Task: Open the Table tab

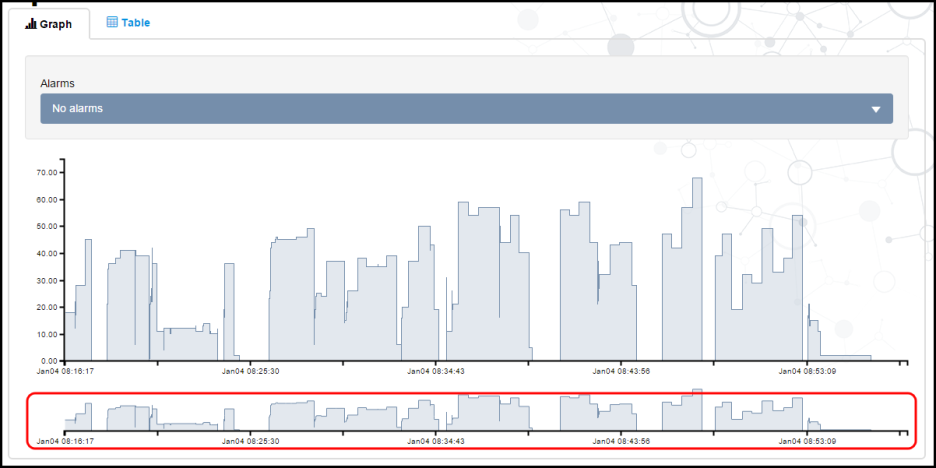Action: [128, 23]
